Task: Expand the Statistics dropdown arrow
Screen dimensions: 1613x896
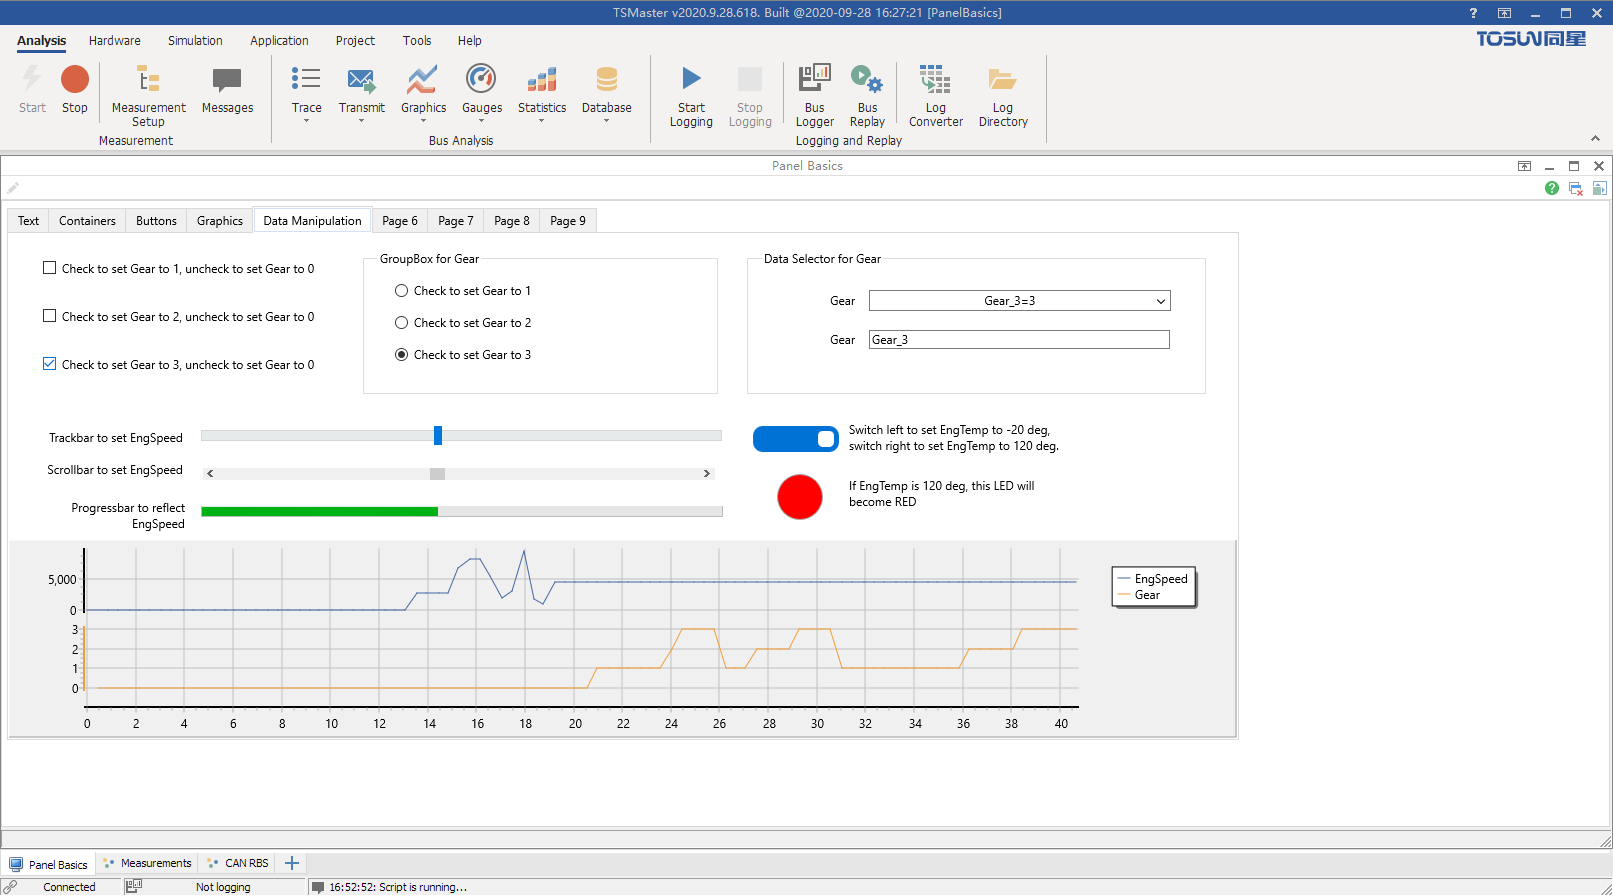Action: click(542, 121)
